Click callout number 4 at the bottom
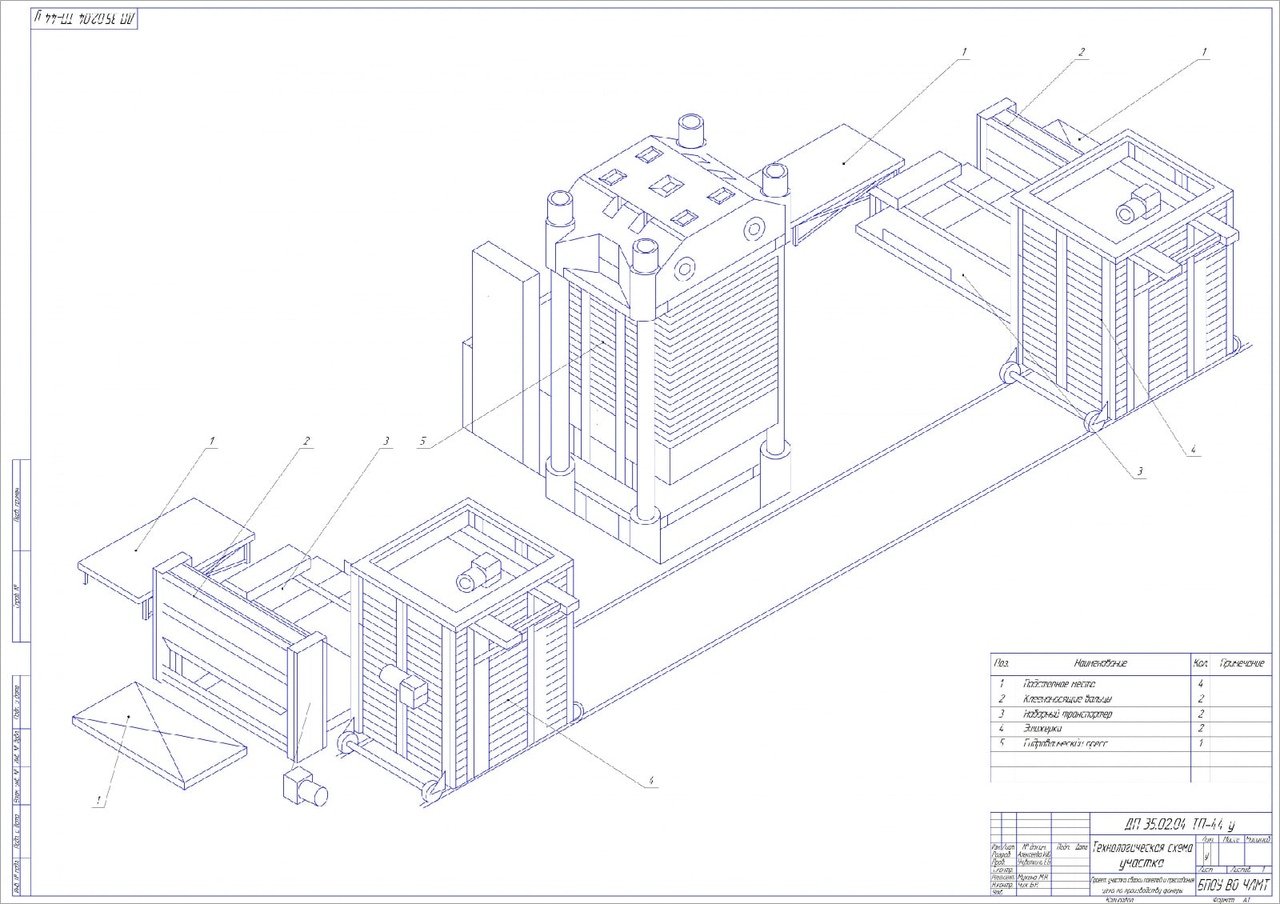Screen dimensions: 1280x904 [651, 781]
